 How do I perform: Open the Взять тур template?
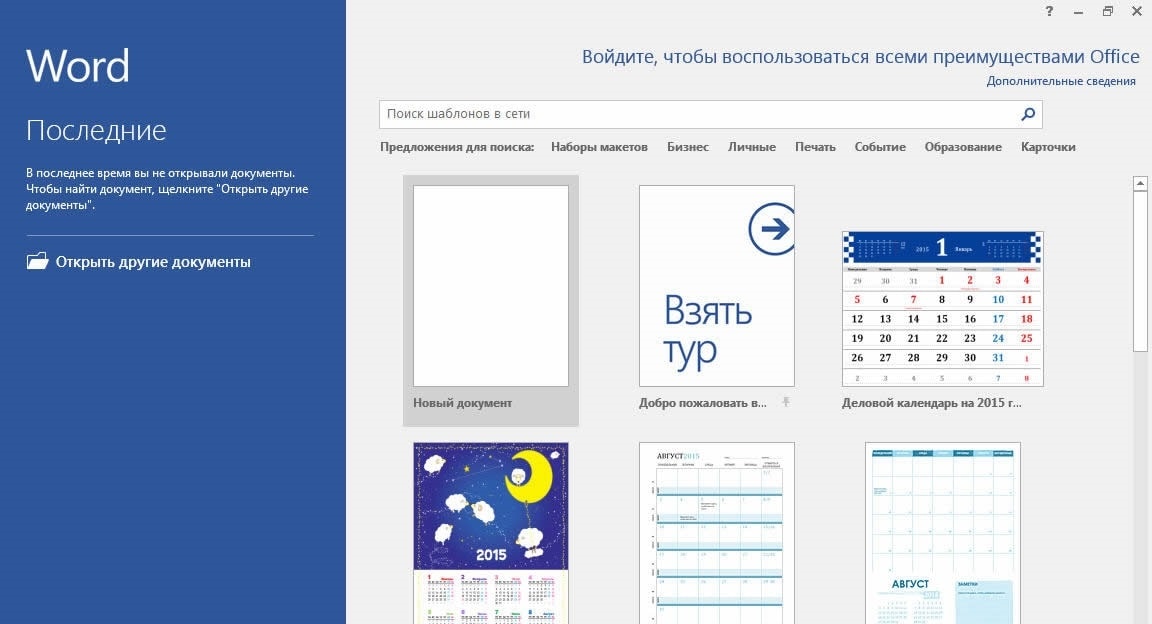[716, 286]
